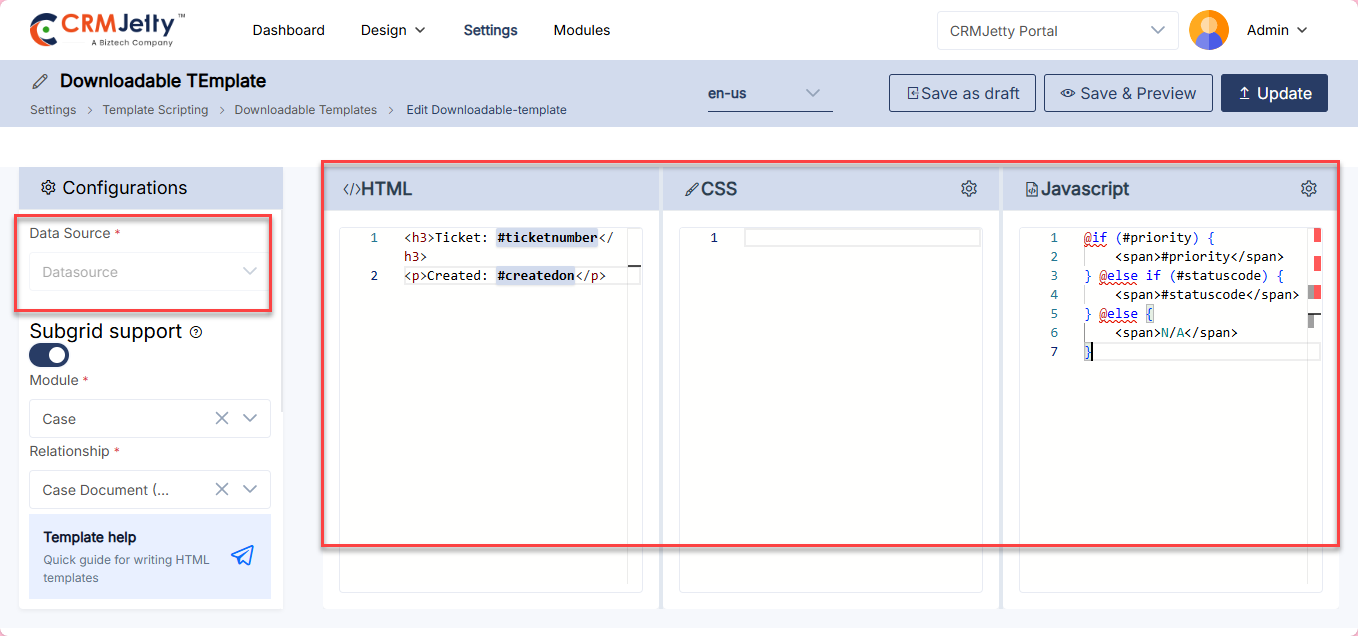Click the Update button

[1274, 93]
